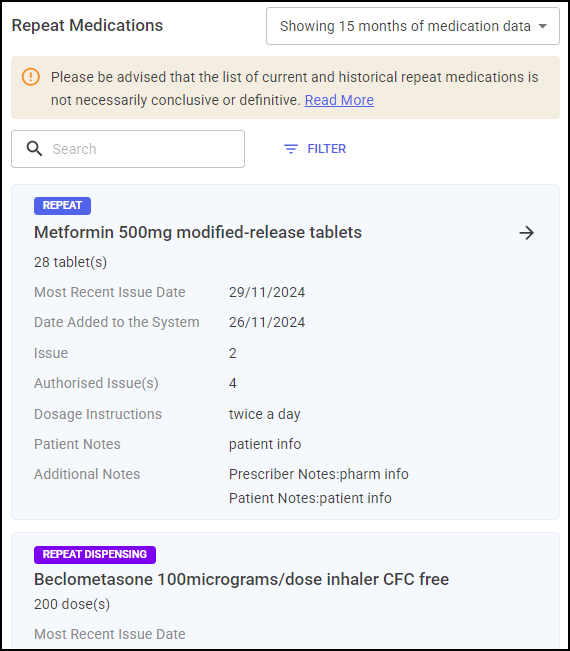Screen dimensions: 570x651
Task: Click the date added value 26/11/2024
Action: 267,322
